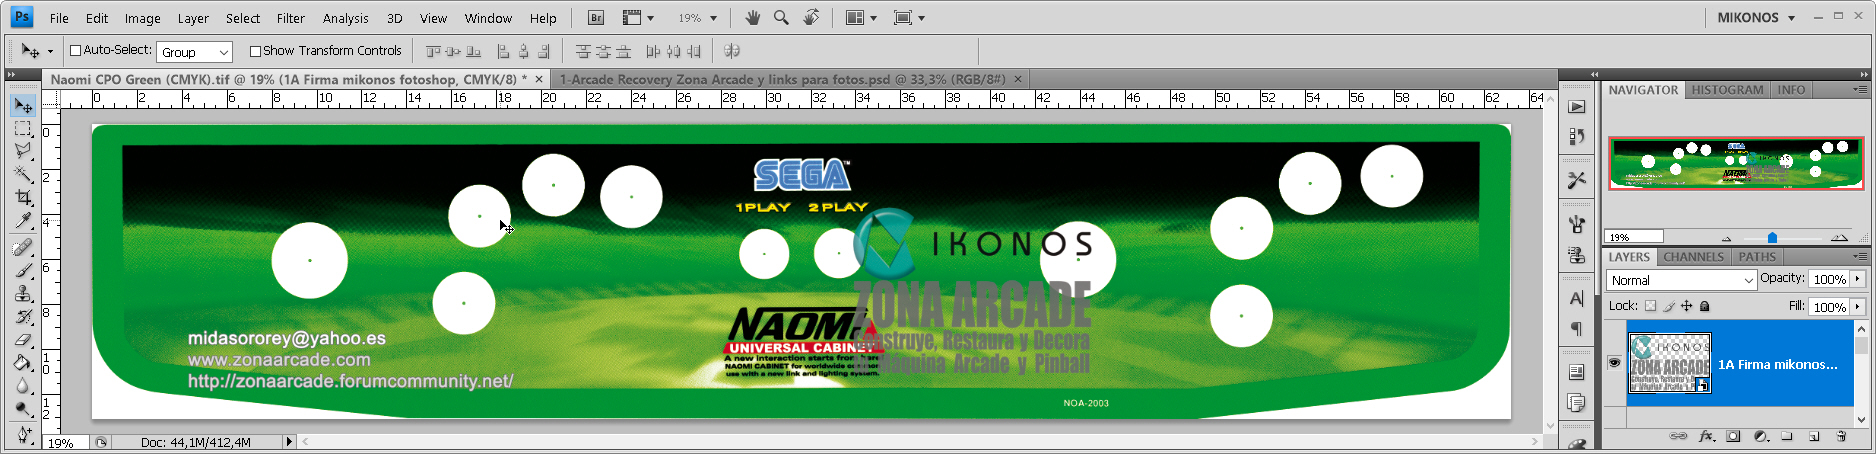
Task: Enable Show Transform Controls checkbox
Action: pos(255,51)
